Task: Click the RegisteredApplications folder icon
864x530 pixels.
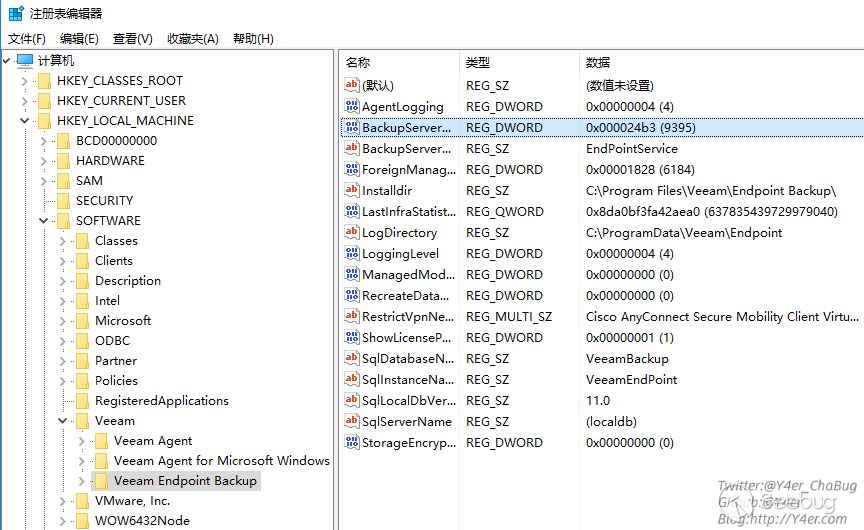Action: click(x=83, y=401)
